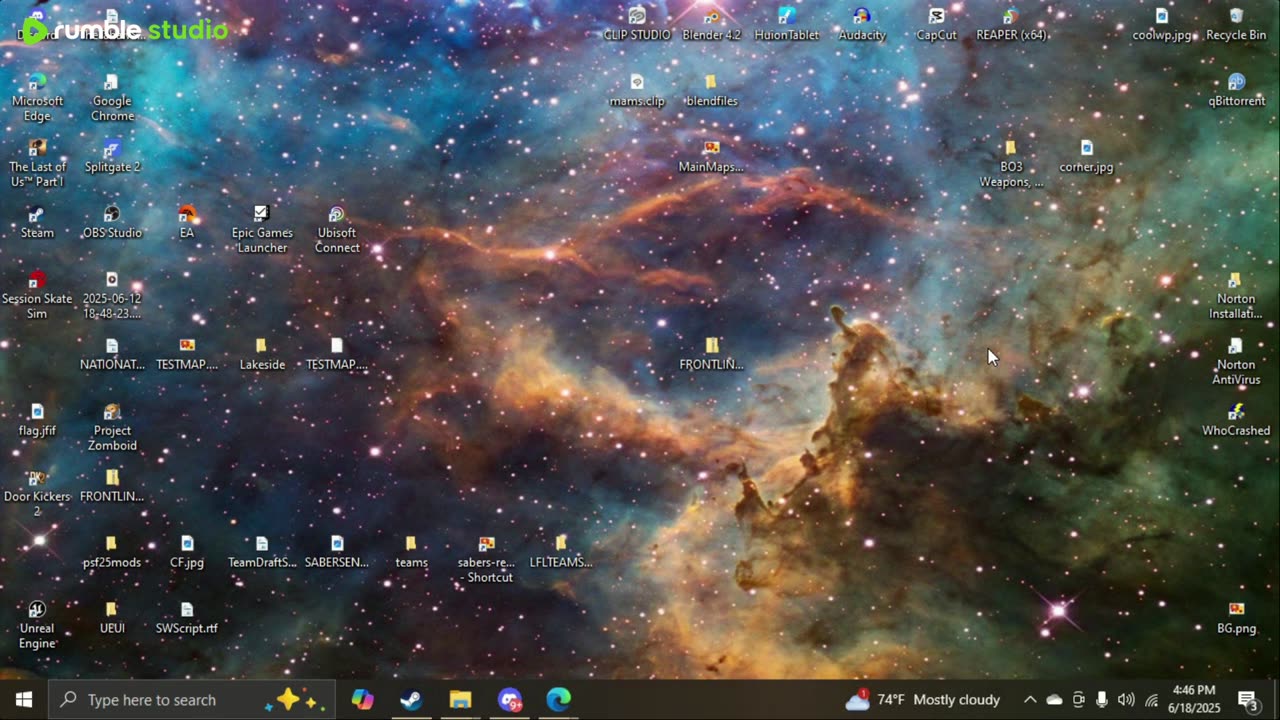Open the OneDrive cloud tray icon
Image resolution: width=1280 pixels, height=720 pixels.
(1054, 700)
